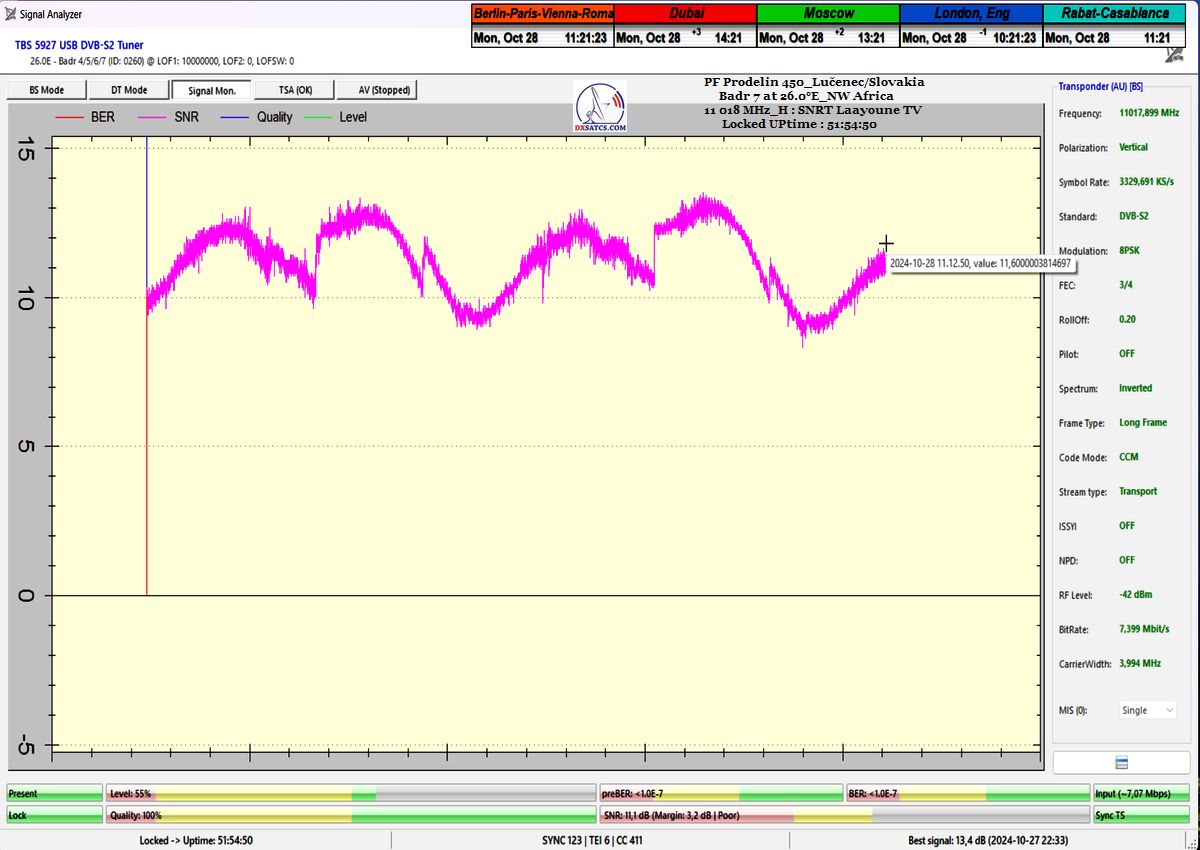1200x850 pixels.
Task: Toggle the Lock status indicator
Action: [x=54, y=815]
